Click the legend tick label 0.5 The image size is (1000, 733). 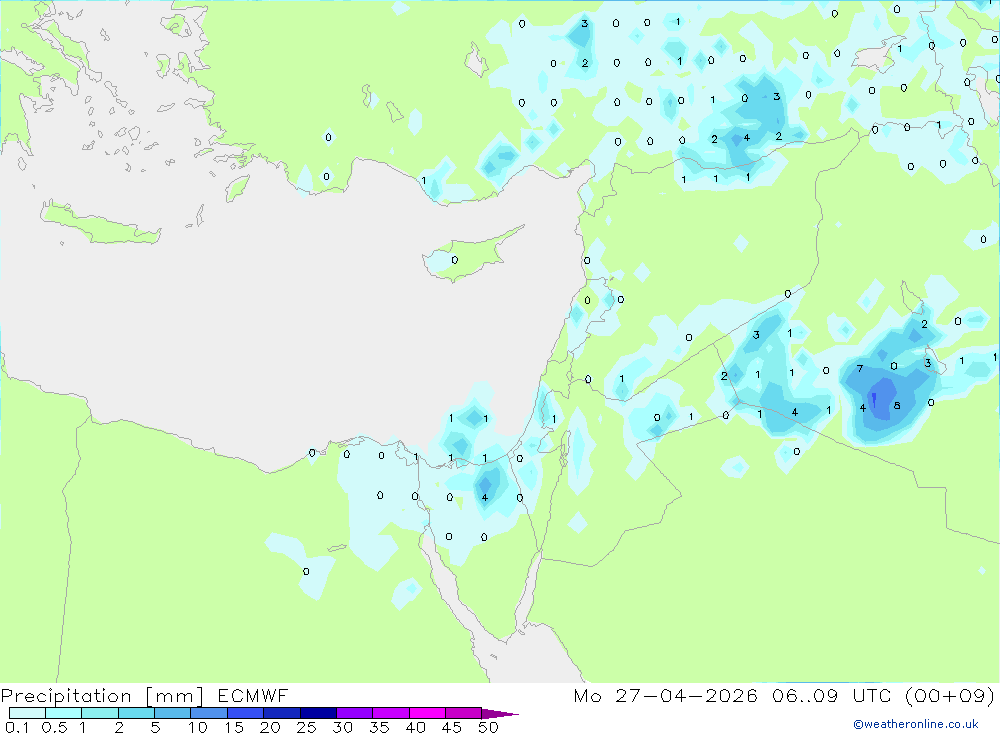54,727
